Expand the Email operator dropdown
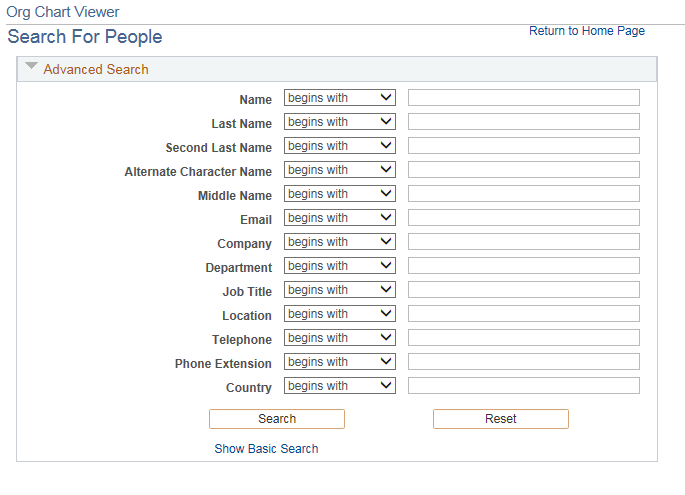Viewport: 685px width, 495px height. click(340, 218)
